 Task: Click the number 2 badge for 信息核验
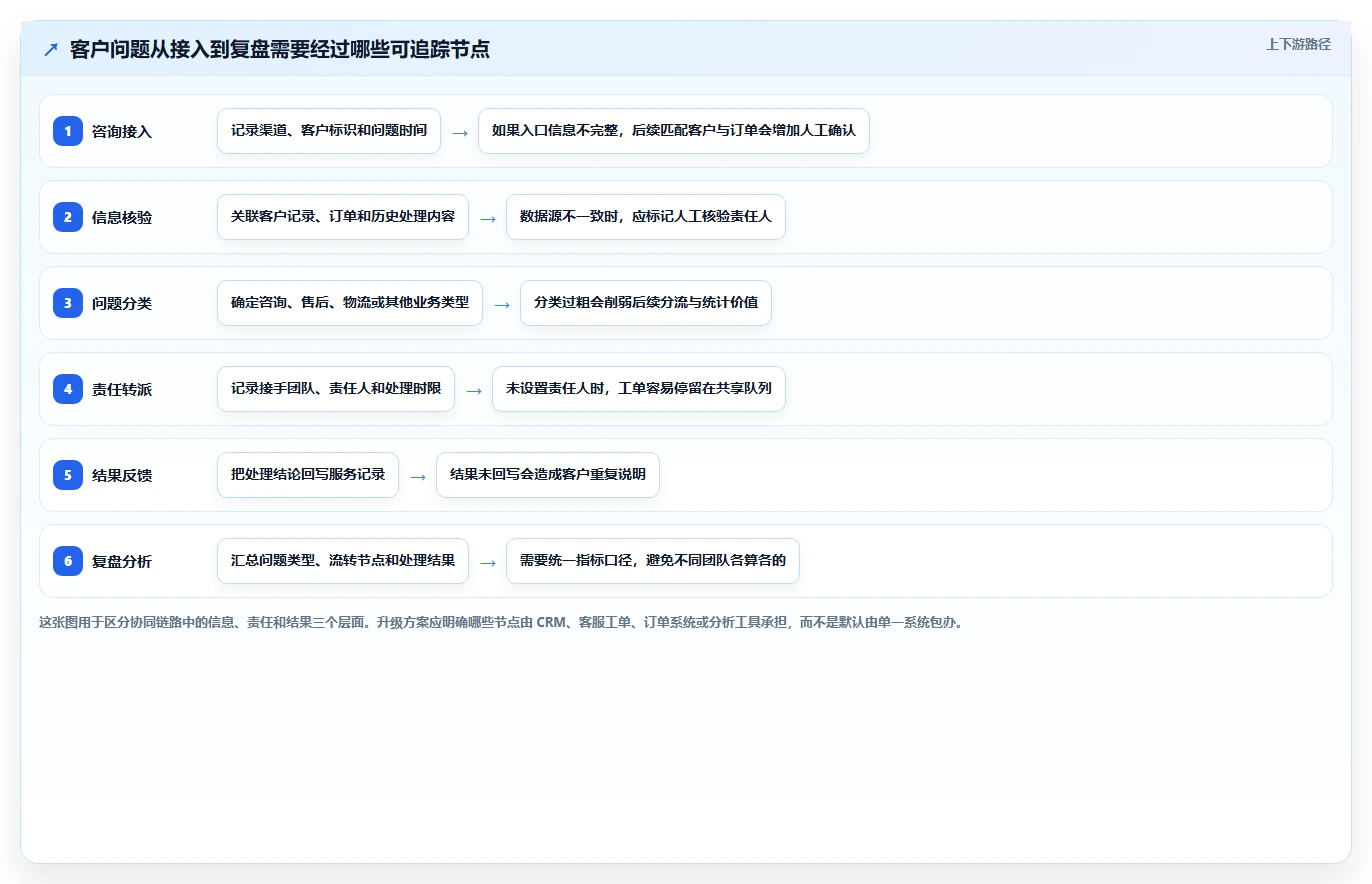pyautogui.click(x=68, y=217)
